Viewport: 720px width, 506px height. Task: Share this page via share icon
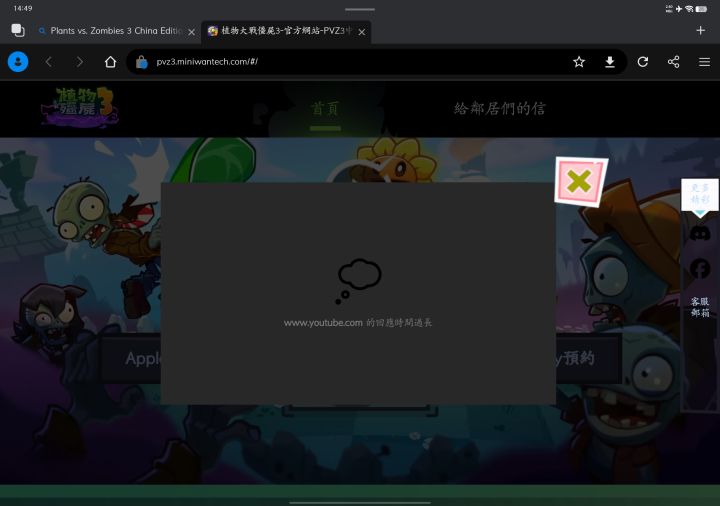tap(674, 62)
